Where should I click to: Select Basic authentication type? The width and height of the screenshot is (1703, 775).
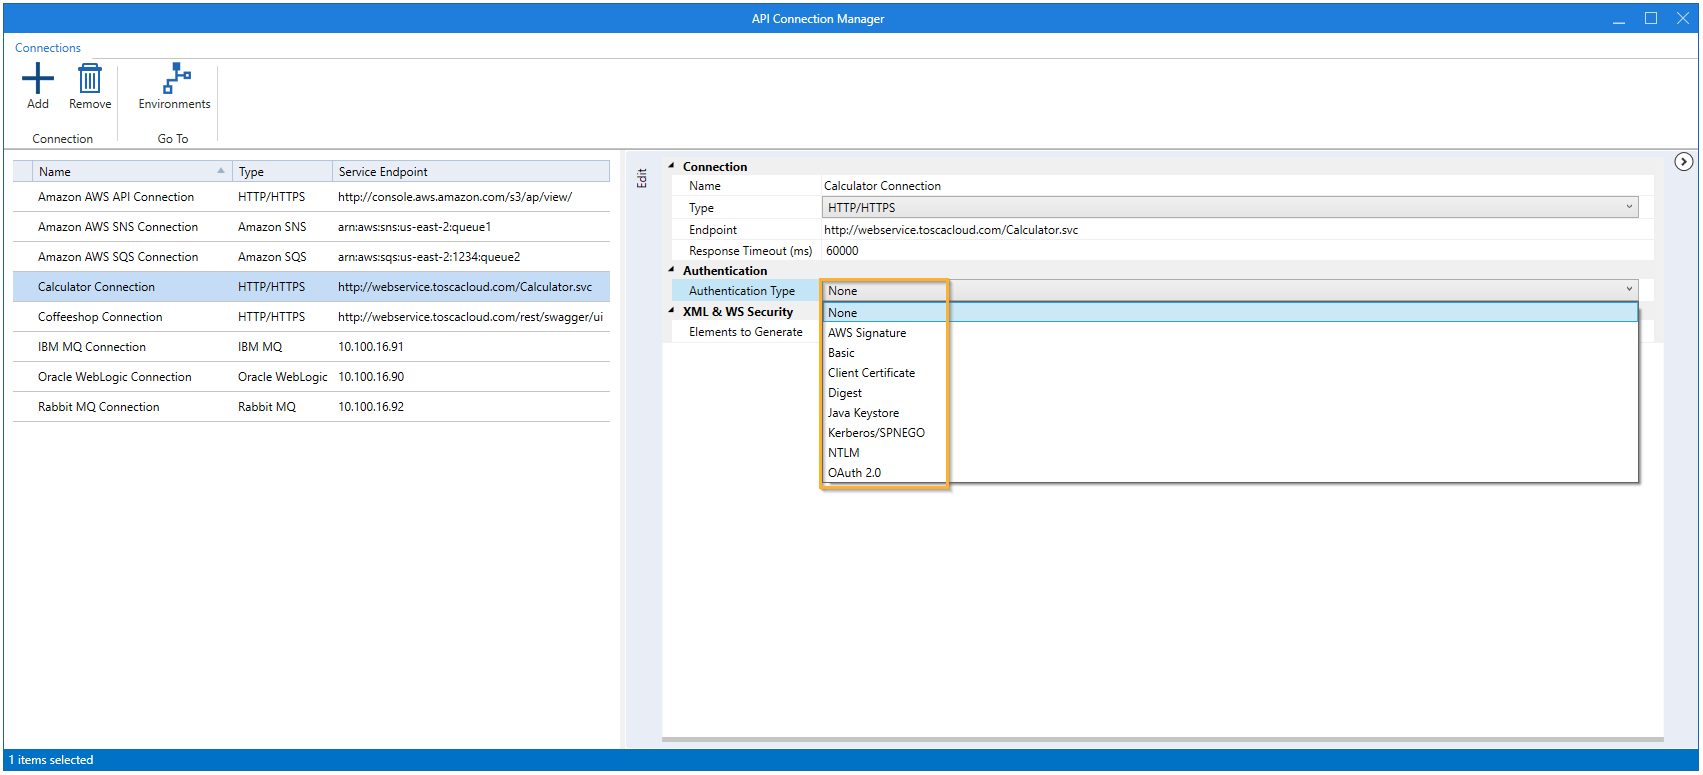pyautogui.click(x=841, y=353)
